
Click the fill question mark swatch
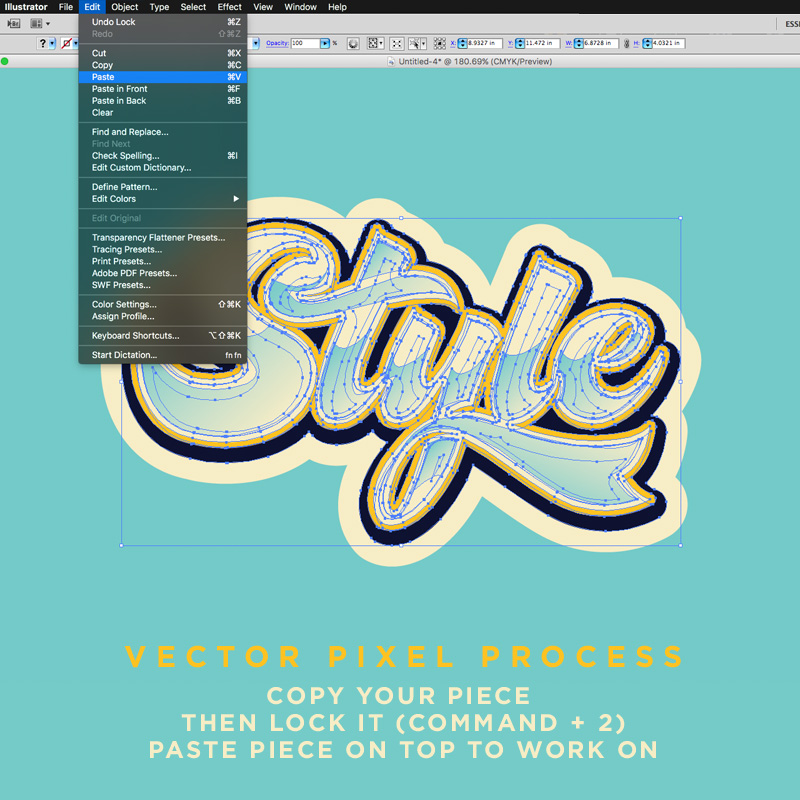click(x=42, y=43)
